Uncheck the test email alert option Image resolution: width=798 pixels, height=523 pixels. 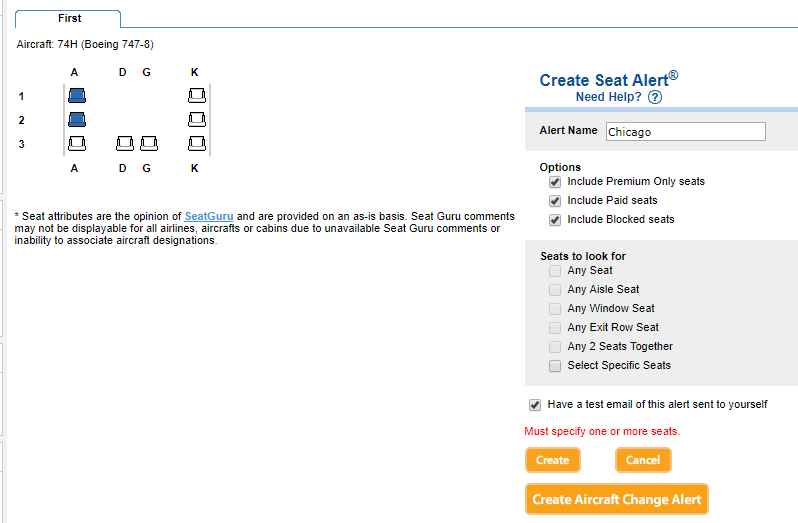[535, 405]
